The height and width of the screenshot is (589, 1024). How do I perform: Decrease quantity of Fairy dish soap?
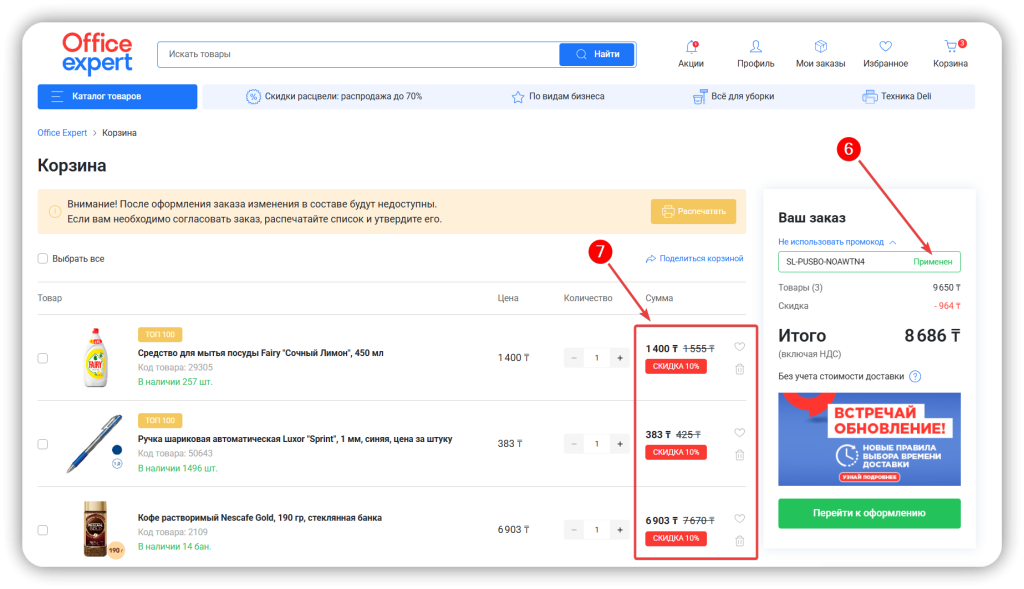click(x=574, y=358)
